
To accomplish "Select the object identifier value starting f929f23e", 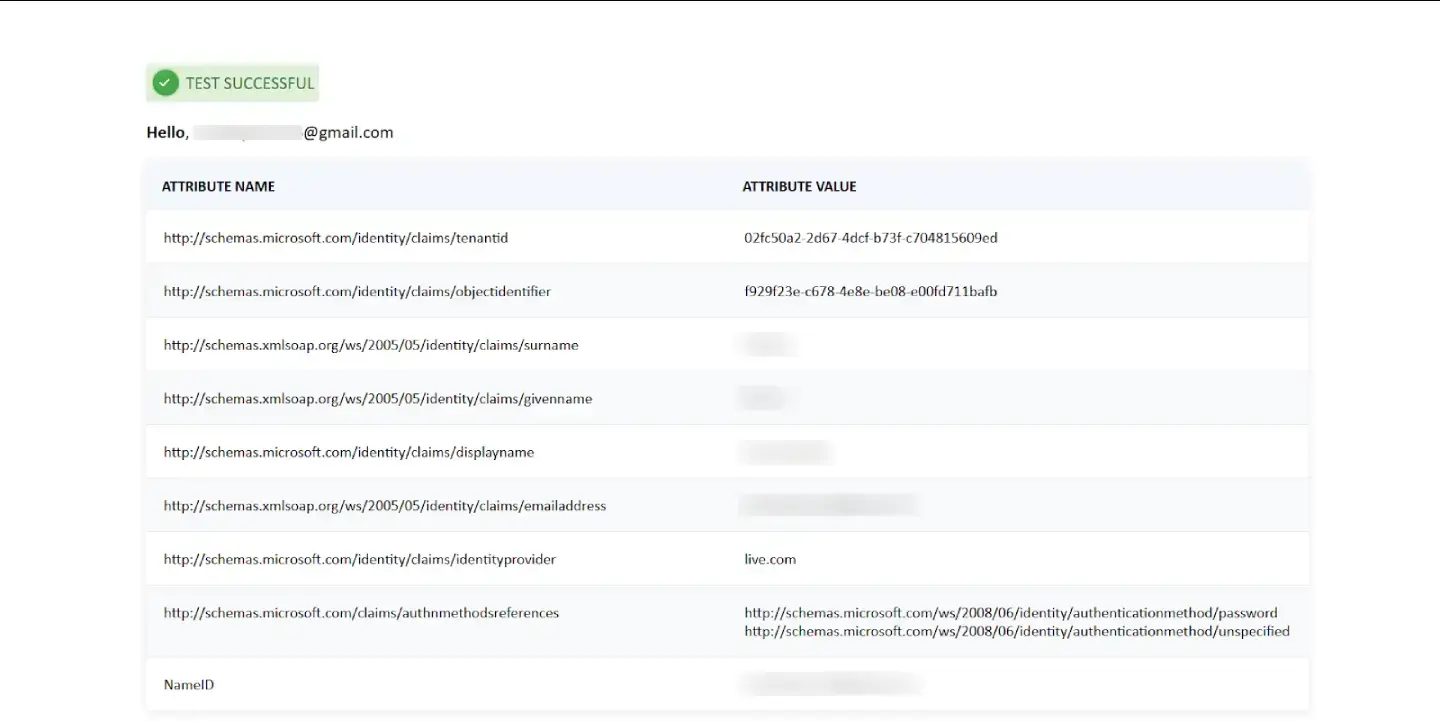I will point(869,291).
